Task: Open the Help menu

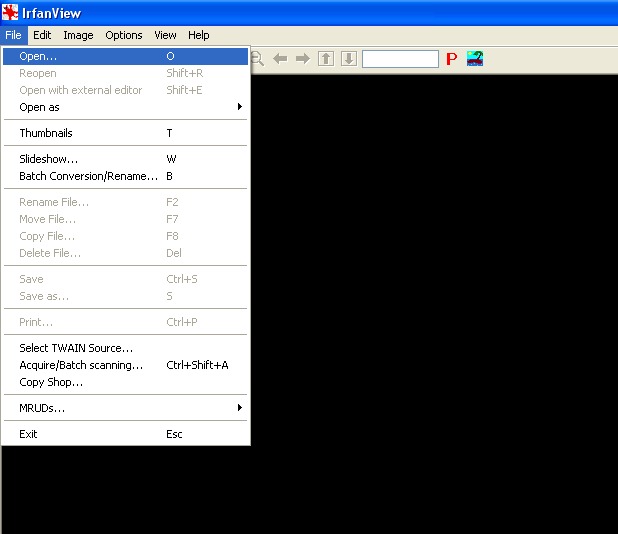Action: pyautogui.click(x=199, y=35)
